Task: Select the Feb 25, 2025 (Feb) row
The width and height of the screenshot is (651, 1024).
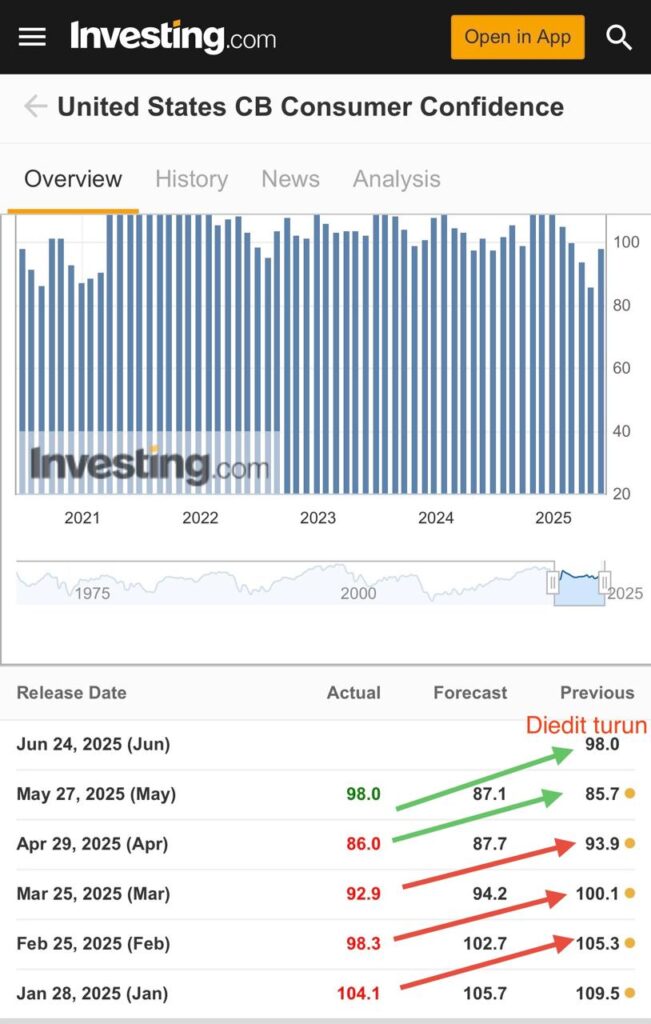Action: click(325, 944)
